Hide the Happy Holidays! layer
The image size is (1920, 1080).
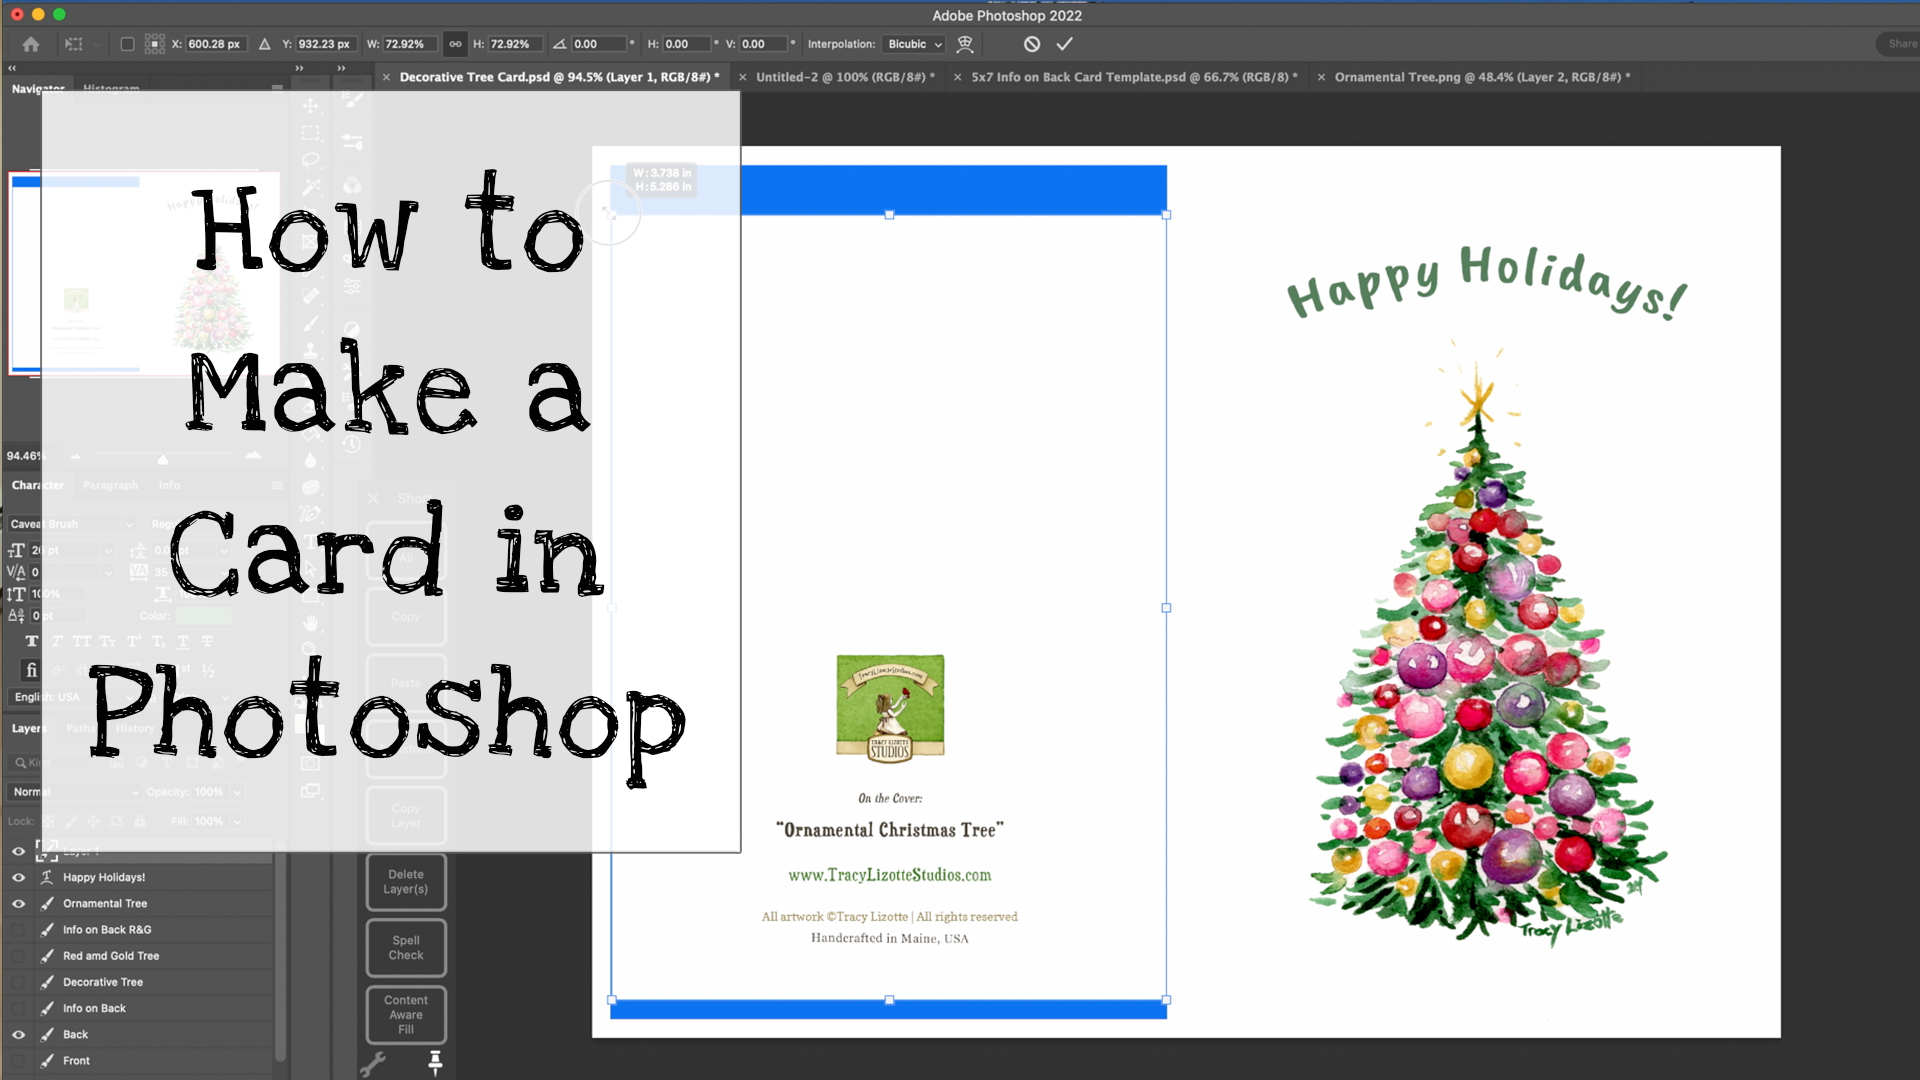[x=18, y=877]
